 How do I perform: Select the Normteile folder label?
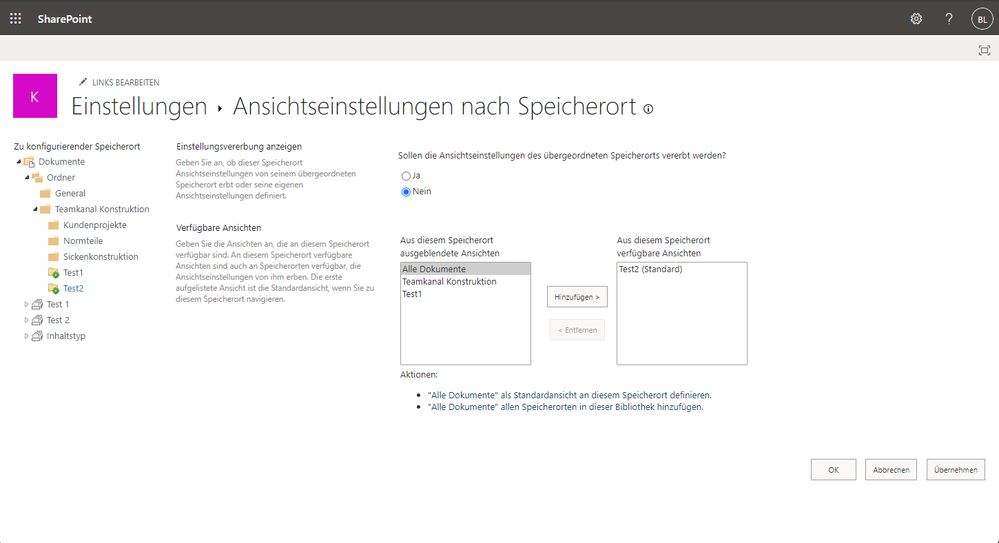coord(83,241)
